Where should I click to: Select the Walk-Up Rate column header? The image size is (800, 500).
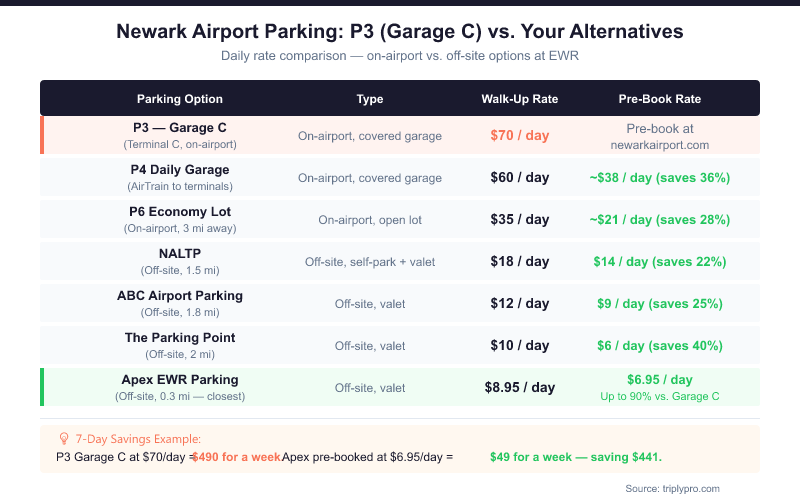pos(519,99)
